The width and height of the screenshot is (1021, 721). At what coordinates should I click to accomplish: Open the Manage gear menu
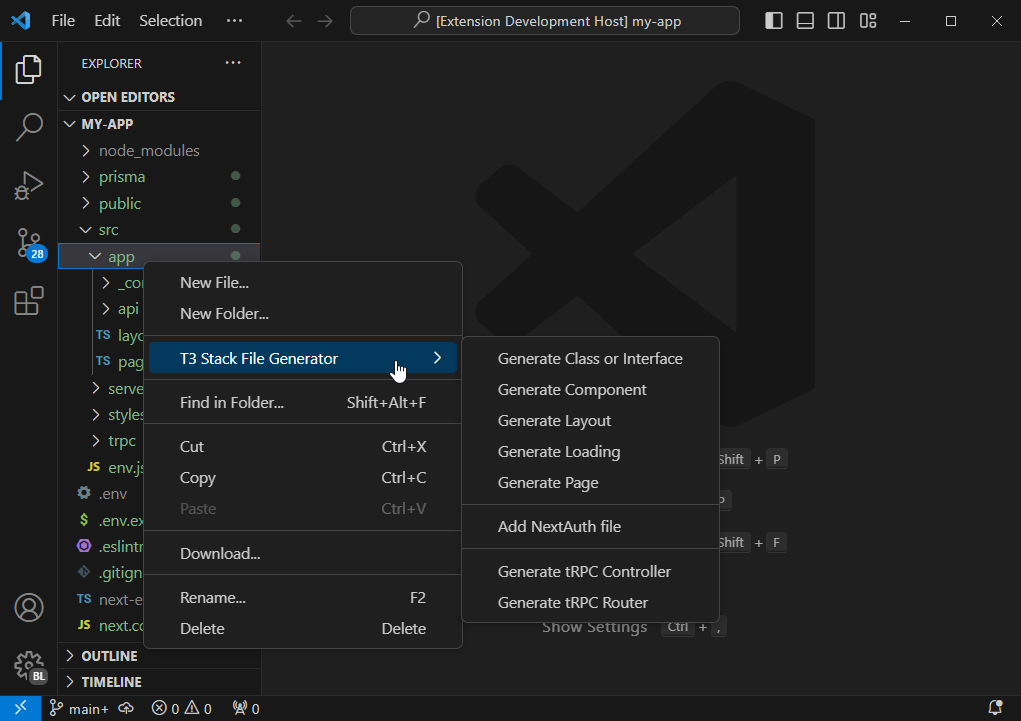point(29,665)
